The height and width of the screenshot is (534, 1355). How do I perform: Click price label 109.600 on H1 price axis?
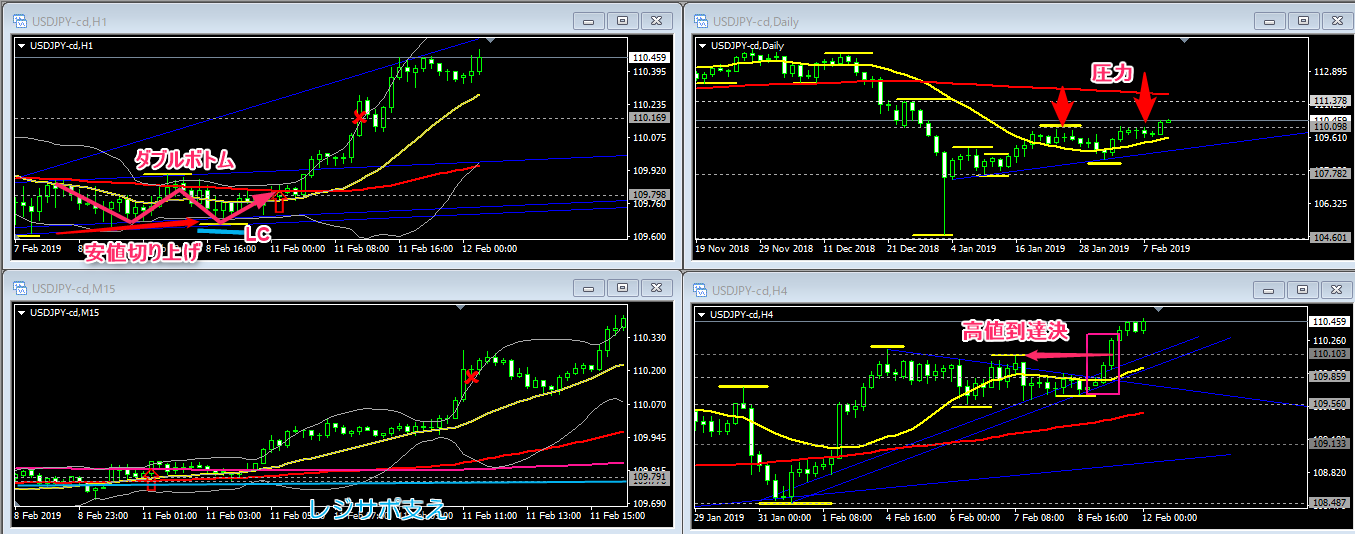[649, 237]
